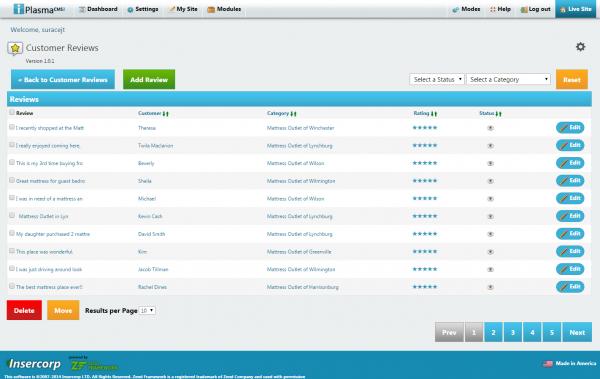600x379 pixels.
Task: Click the red Delete button
Action: click(x=24, y=310)
